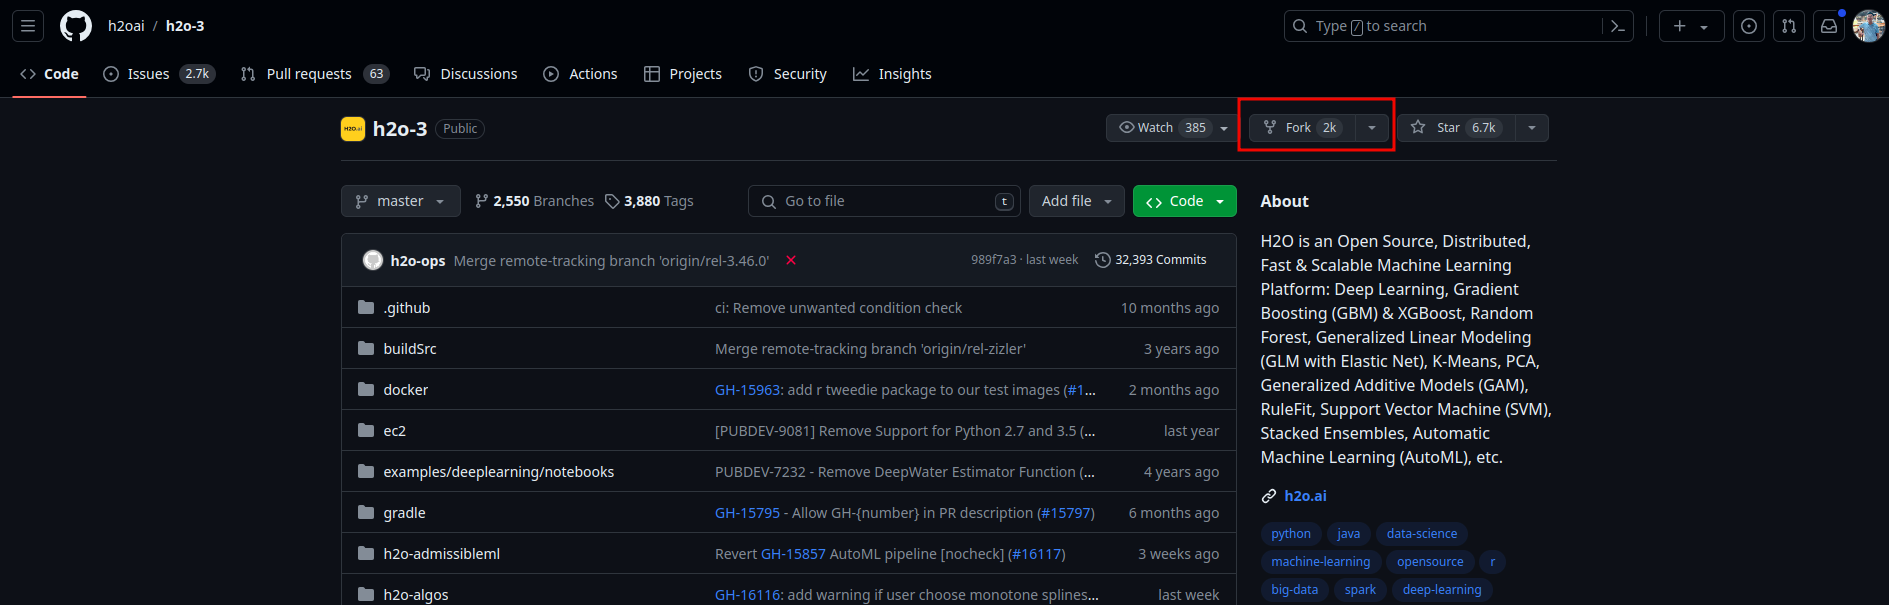Click the h2o-ops commit author avatar
The image size is (1889, 605).
pos(373,260)
